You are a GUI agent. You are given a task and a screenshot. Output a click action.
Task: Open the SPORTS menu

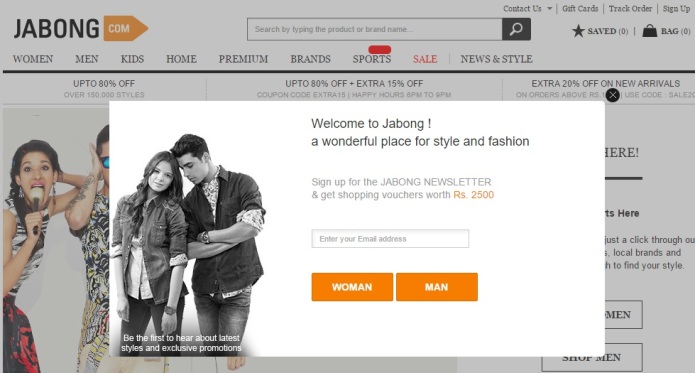tap(372, 59)
